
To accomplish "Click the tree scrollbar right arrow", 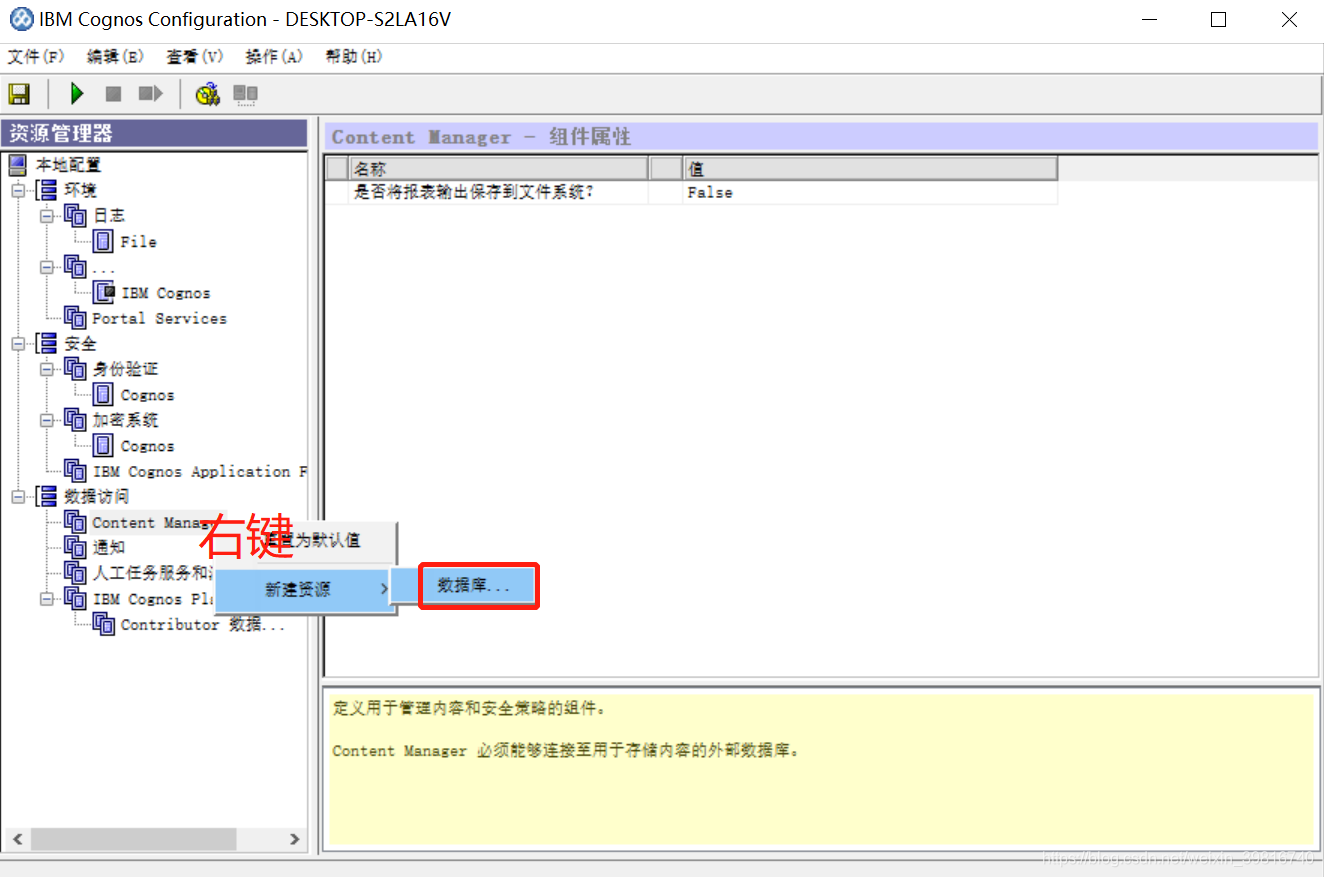I will tap(294, 838).
